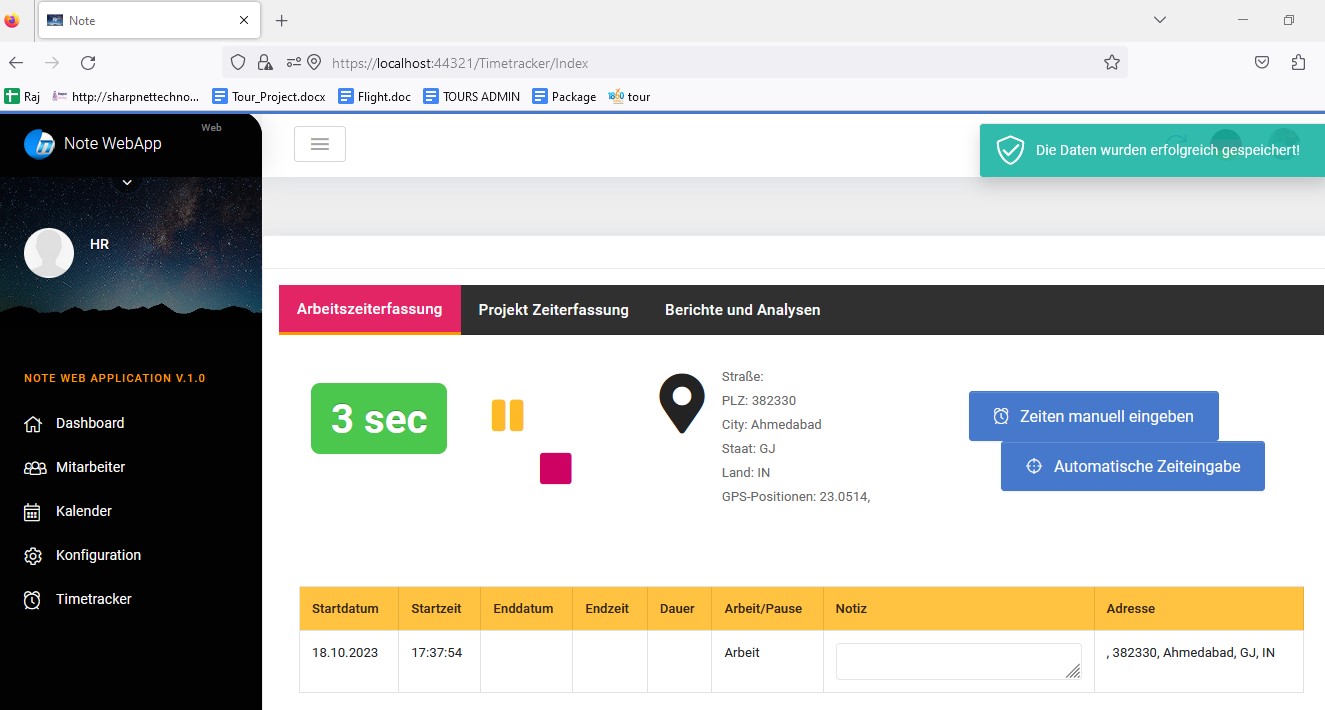Select the Arbeitszeiterfassung tab
The height and width of the screenshot is (710, 1325).
370,309
